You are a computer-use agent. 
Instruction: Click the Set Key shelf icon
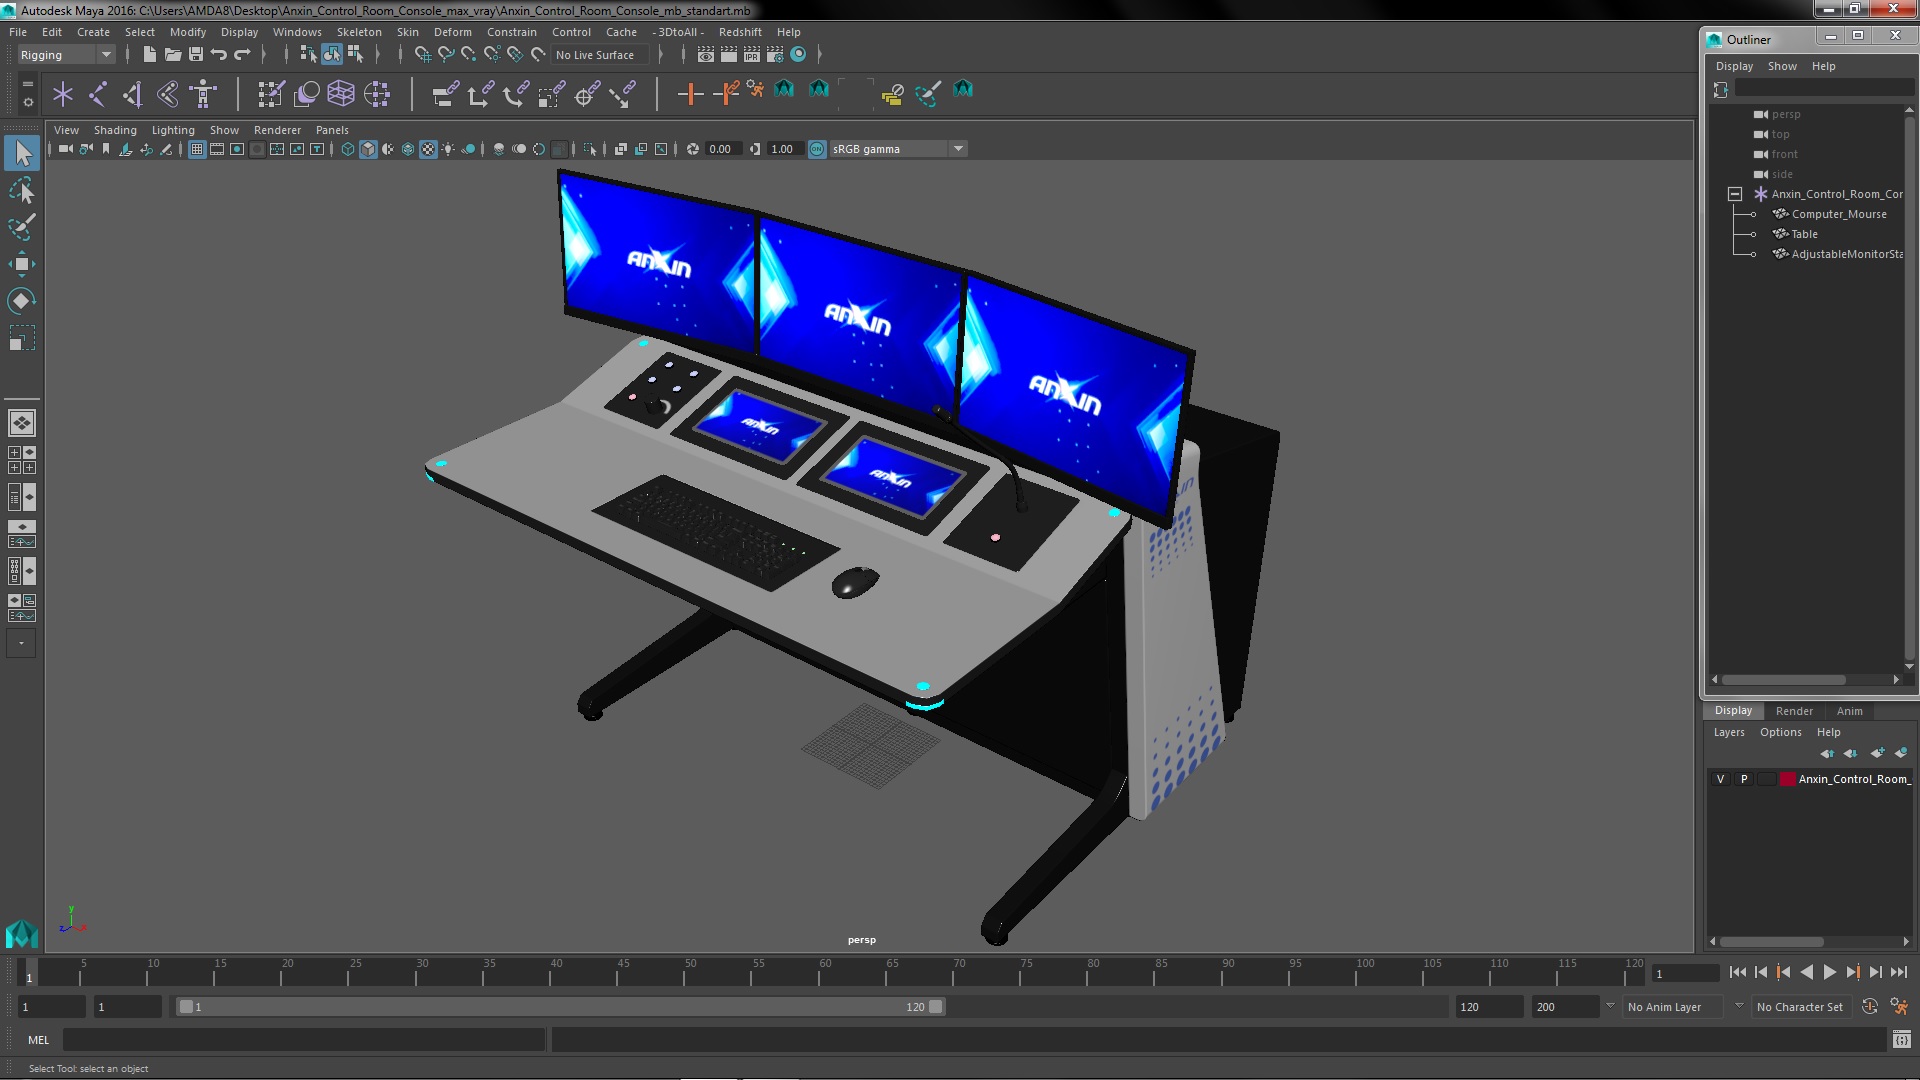(x=690, y=94)
